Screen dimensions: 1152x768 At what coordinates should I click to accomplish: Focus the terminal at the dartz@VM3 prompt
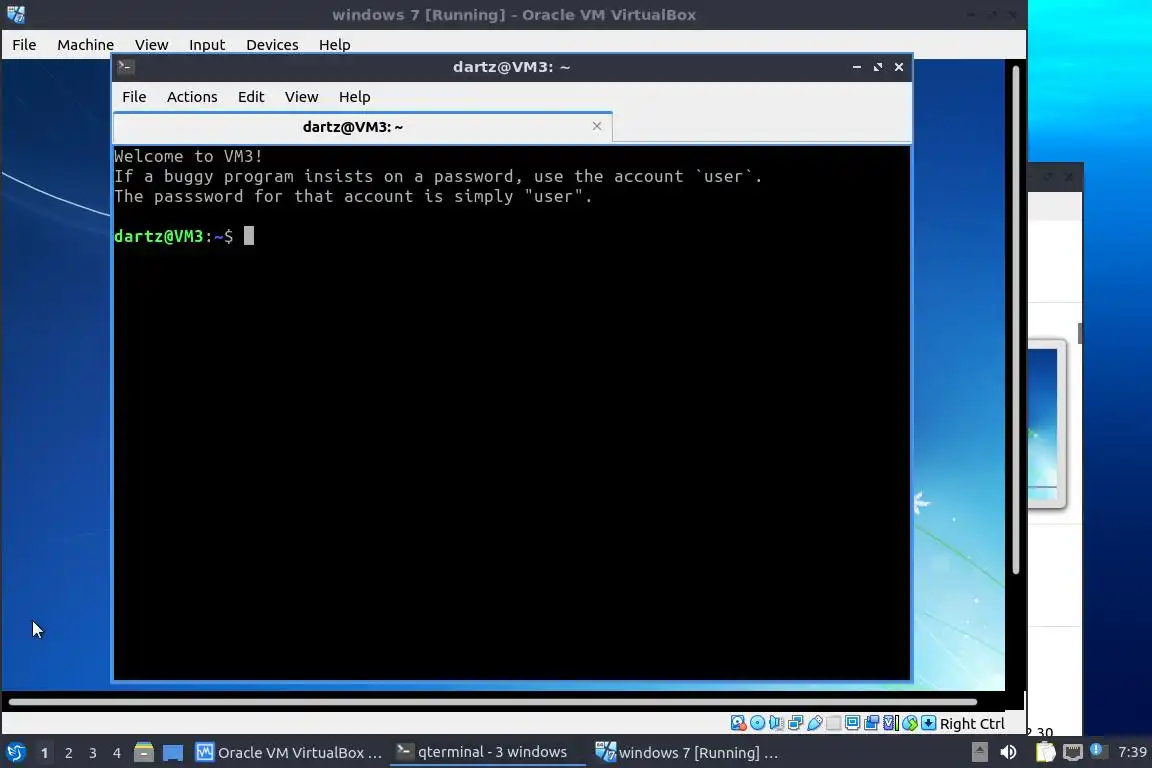coord(249,236)
